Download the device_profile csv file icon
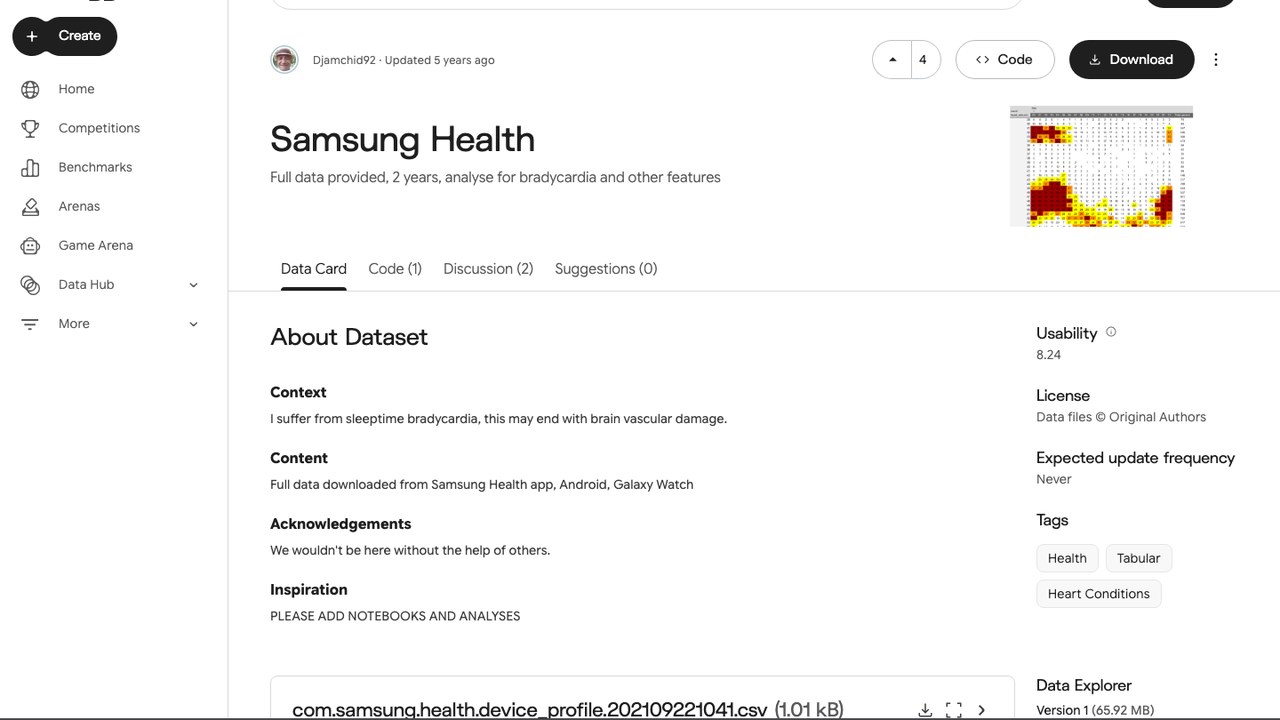The height and width of the screenshot is (720, 1280). point(925,710)
